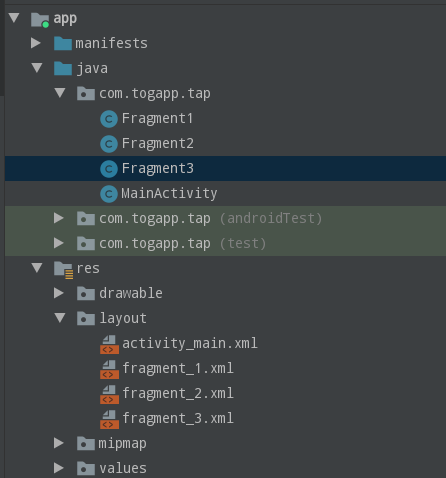Select the Fragment3 class name
Screen dimensions: 446x478
tap(158, 168)
